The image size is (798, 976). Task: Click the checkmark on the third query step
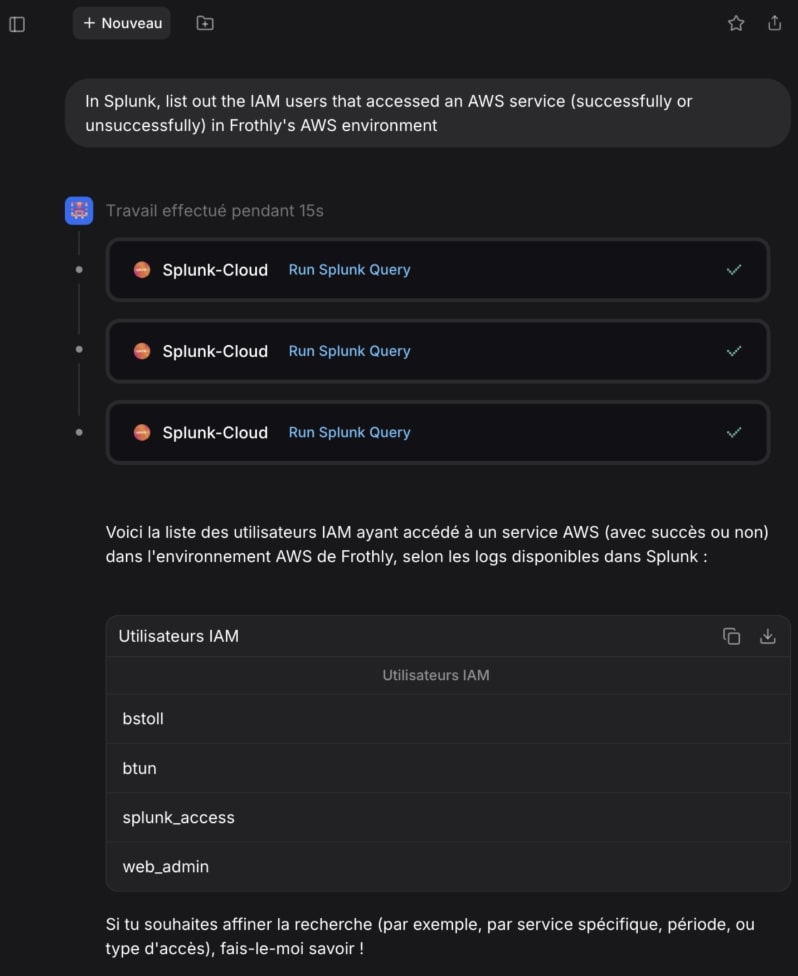tap(734, 433)
